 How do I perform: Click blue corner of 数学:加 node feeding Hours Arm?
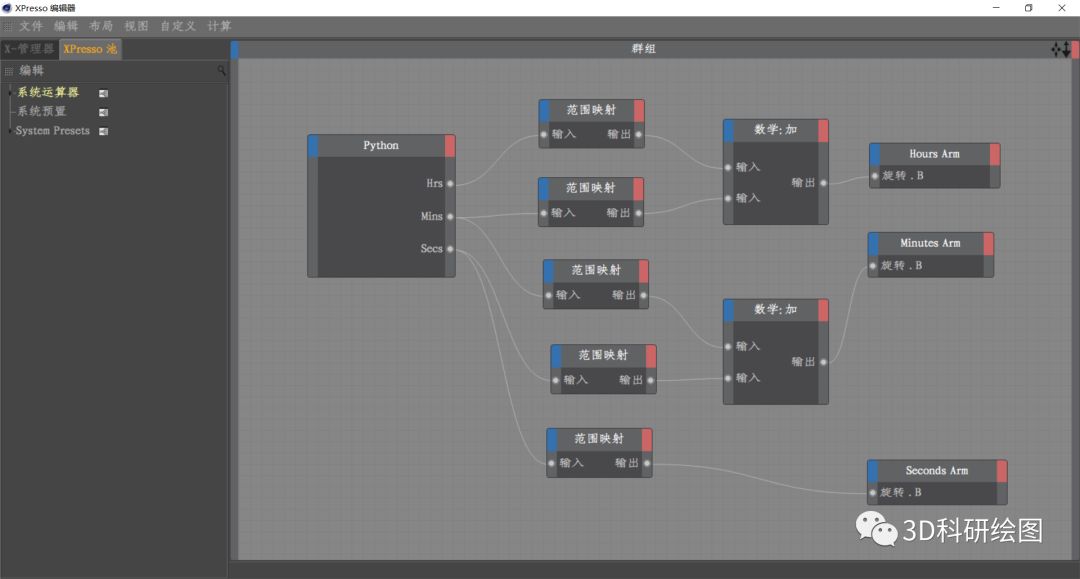729,131
